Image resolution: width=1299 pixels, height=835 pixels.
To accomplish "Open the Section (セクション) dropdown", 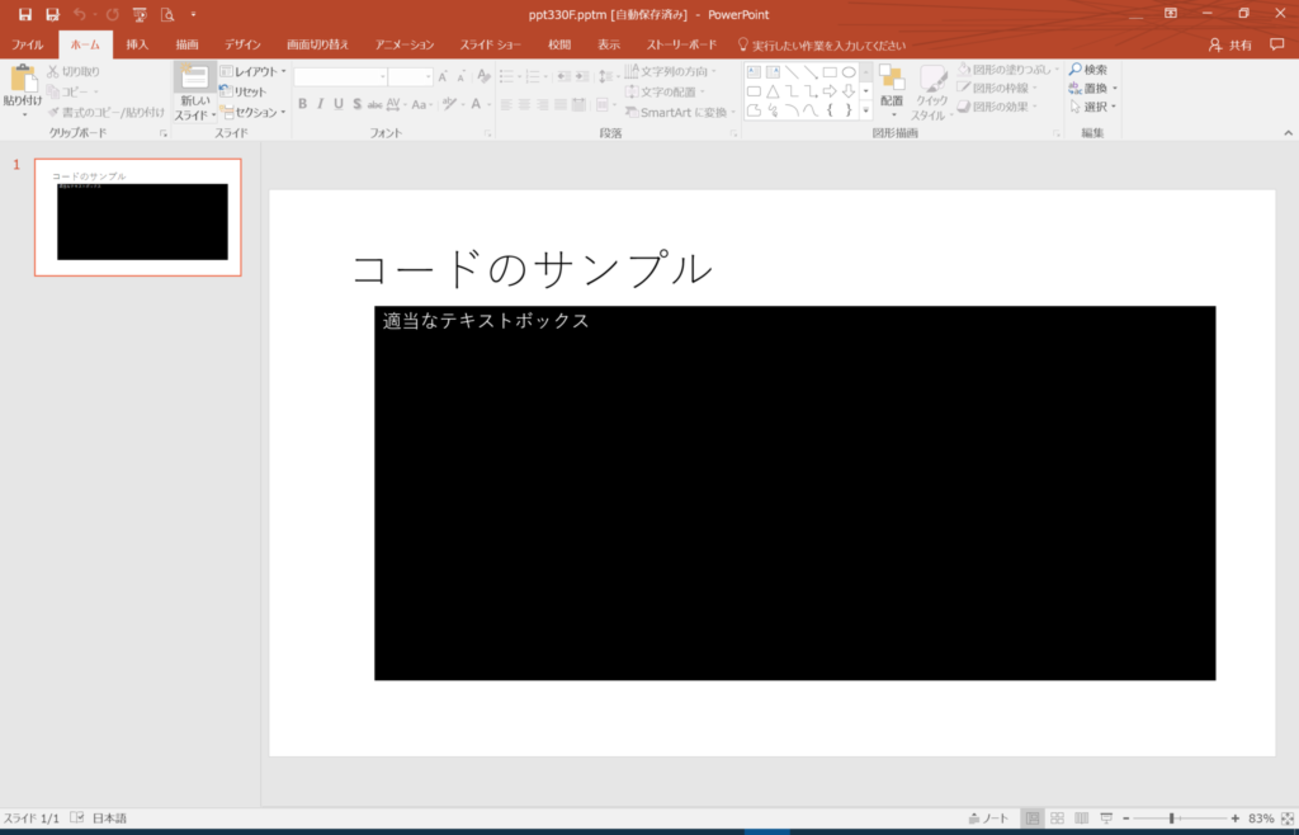I will click(x=254, y=112).
